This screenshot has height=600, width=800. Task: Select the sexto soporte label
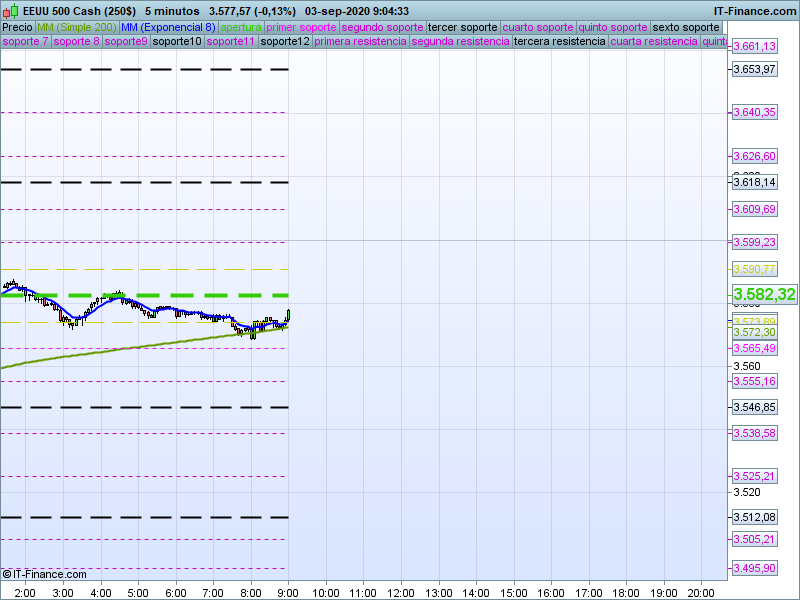pyautogui.click(x=685, y=27)
